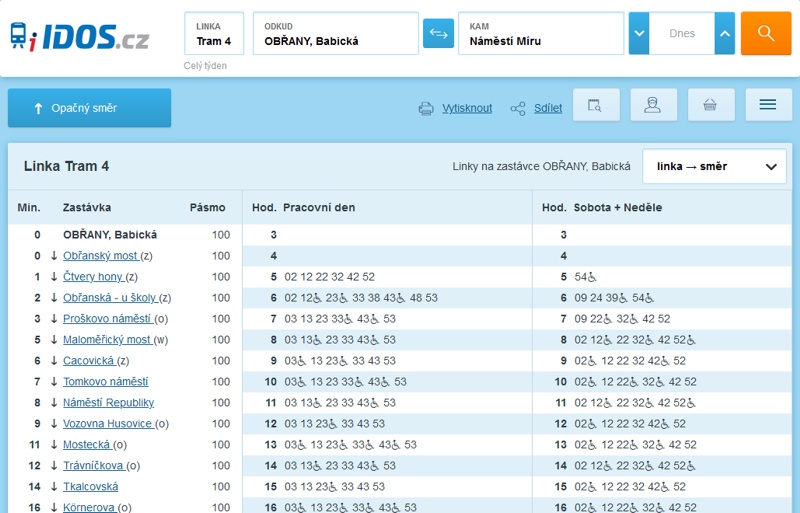Click the orange search button
This screenshot has width=800, height=513.
[x=765, y=33]
